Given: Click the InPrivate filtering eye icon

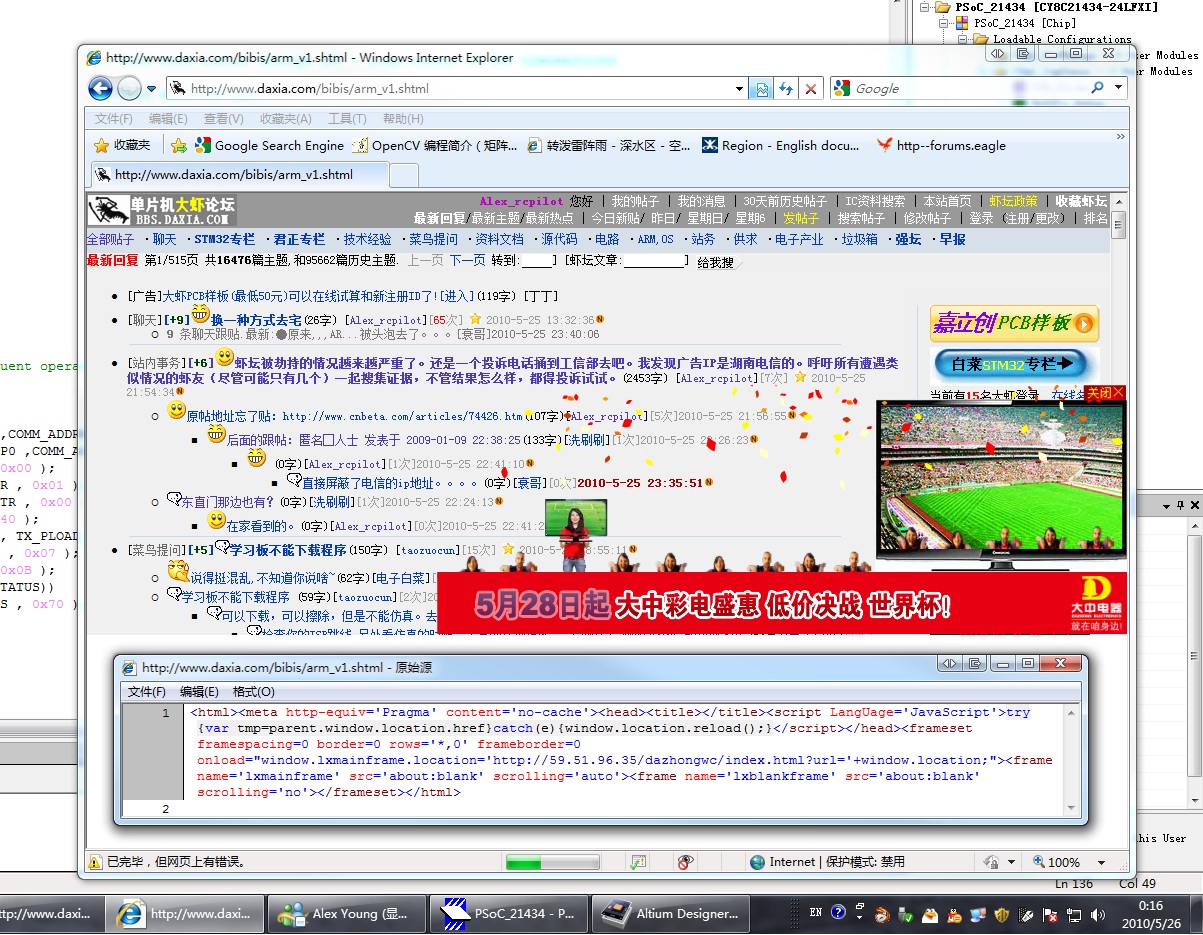Looking at the screenshot, I should pos(685,862).
